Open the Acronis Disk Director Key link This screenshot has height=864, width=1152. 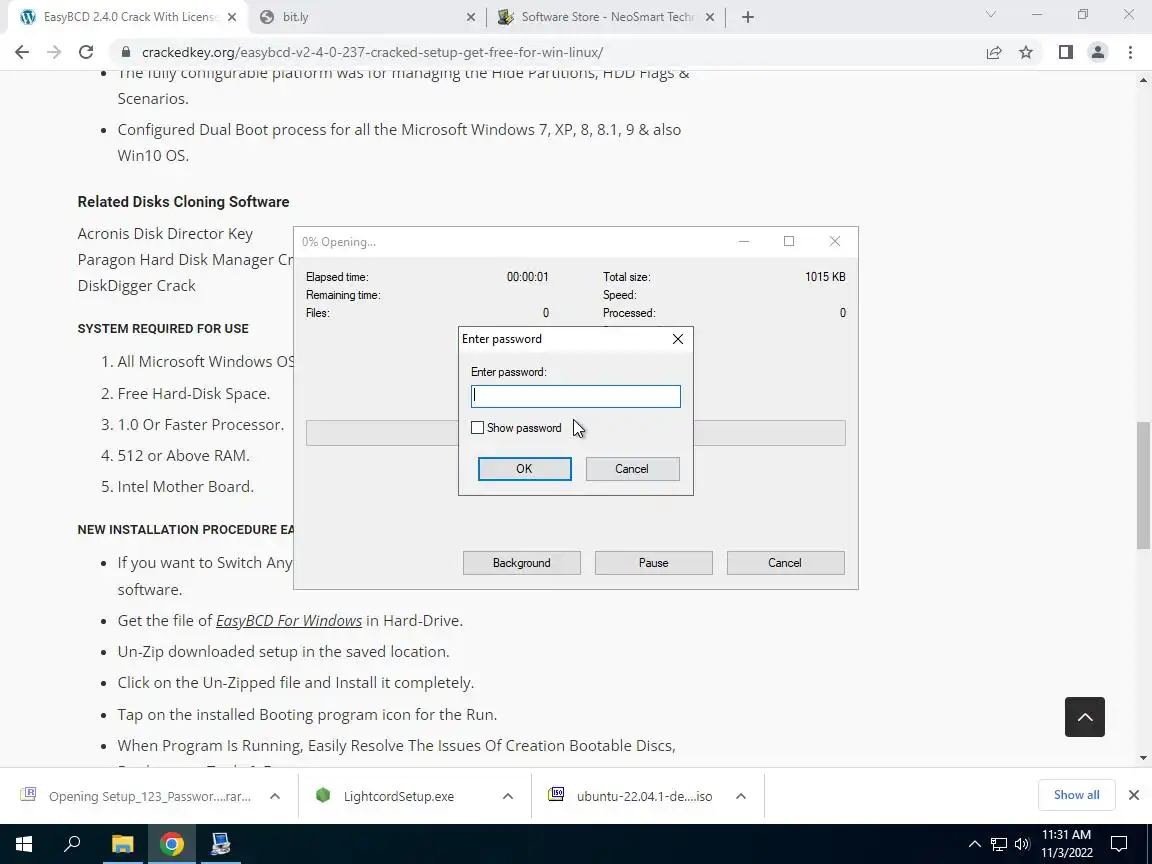(x=165, y=234)
